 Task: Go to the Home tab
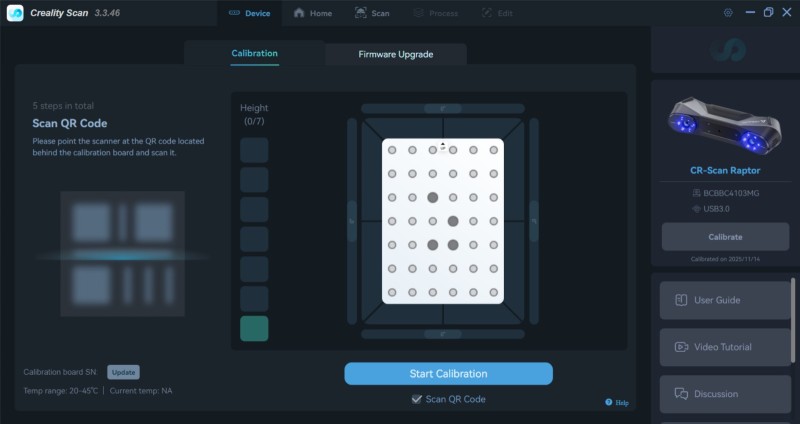(x=313, y=13)
